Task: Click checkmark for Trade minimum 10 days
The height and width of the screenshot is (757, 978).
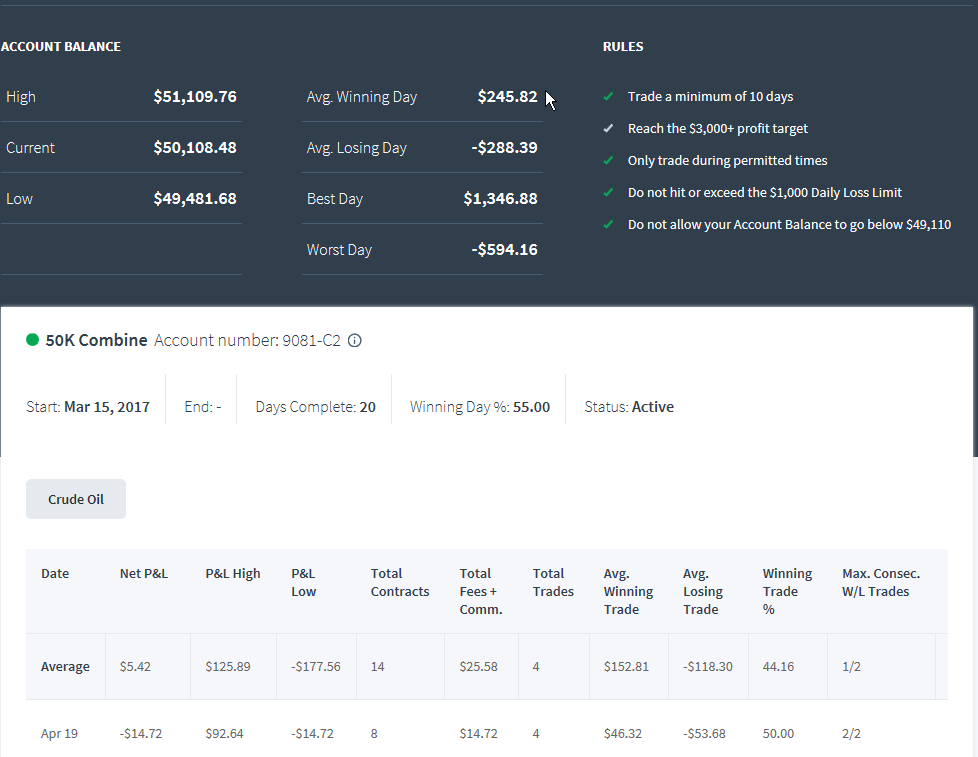Action: point(609,96)
